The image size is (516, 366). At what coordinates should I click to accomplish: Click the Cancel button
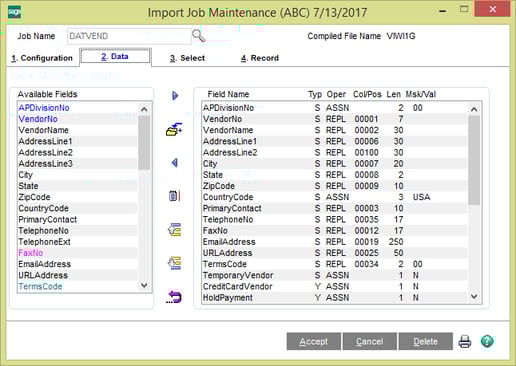370,341
